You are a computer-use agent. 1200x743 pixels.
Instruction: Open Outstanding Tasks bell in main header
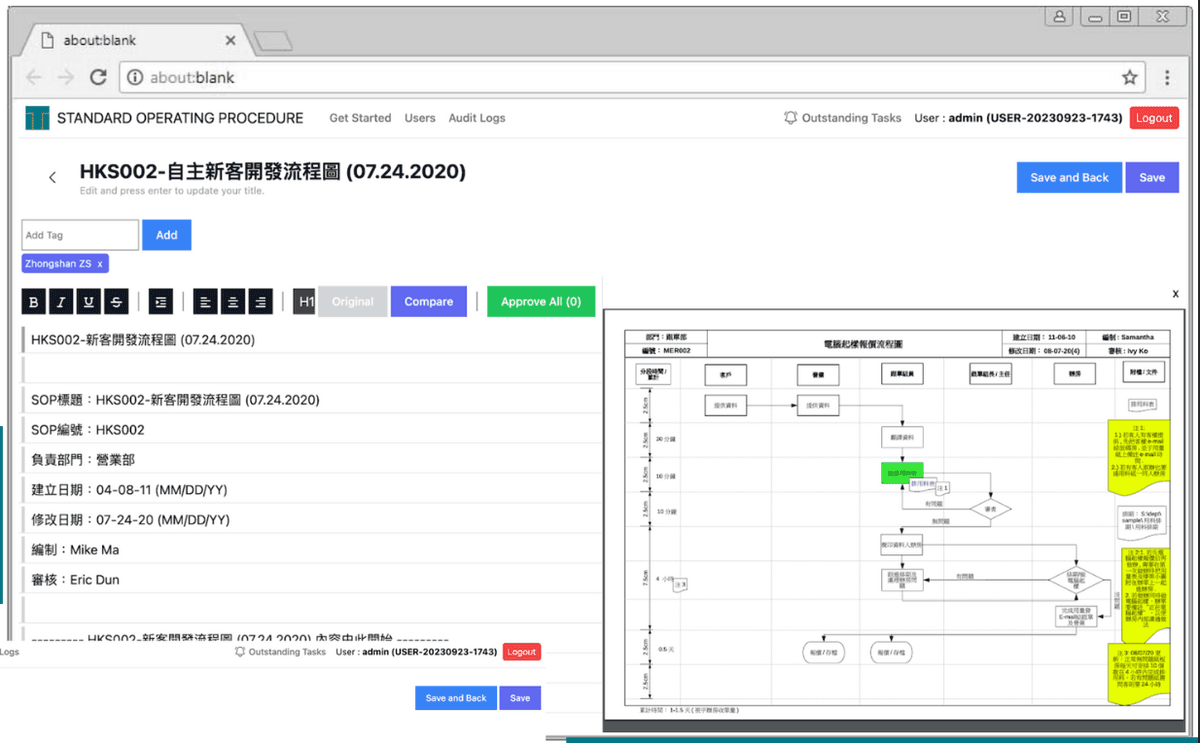(x=843, y=118)
